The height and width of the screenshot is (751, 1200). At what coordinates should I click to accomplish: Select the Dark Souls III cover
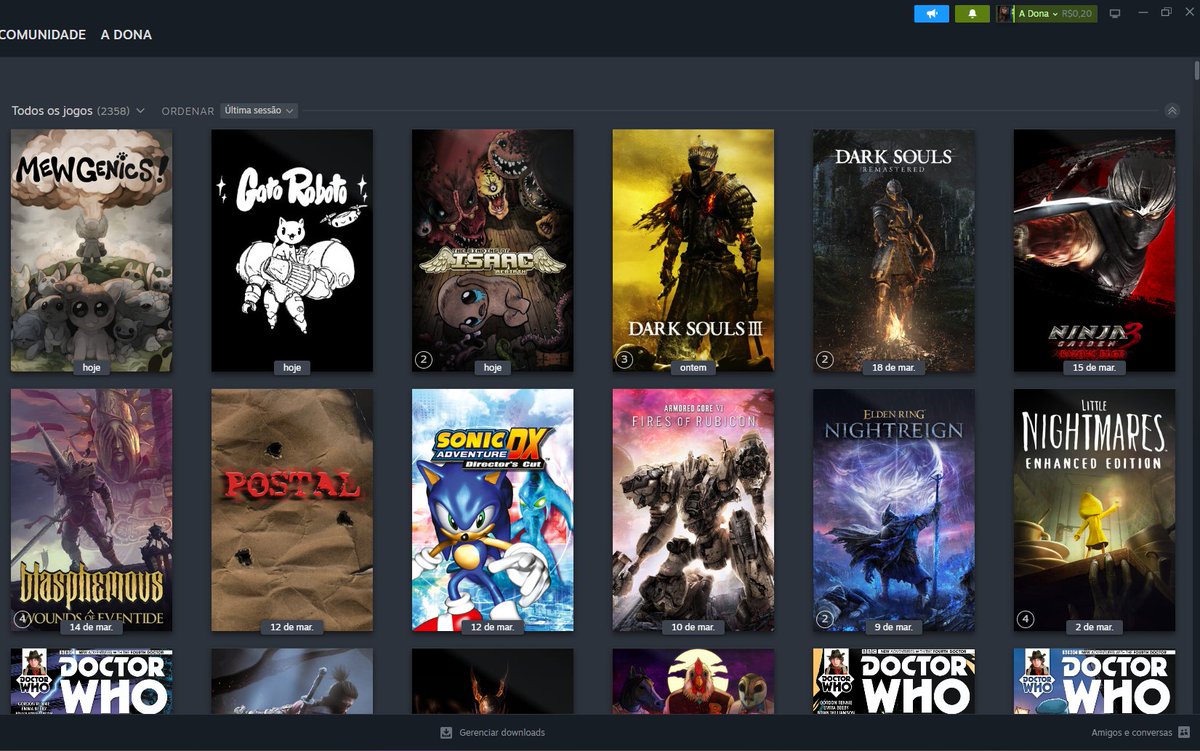693,250
